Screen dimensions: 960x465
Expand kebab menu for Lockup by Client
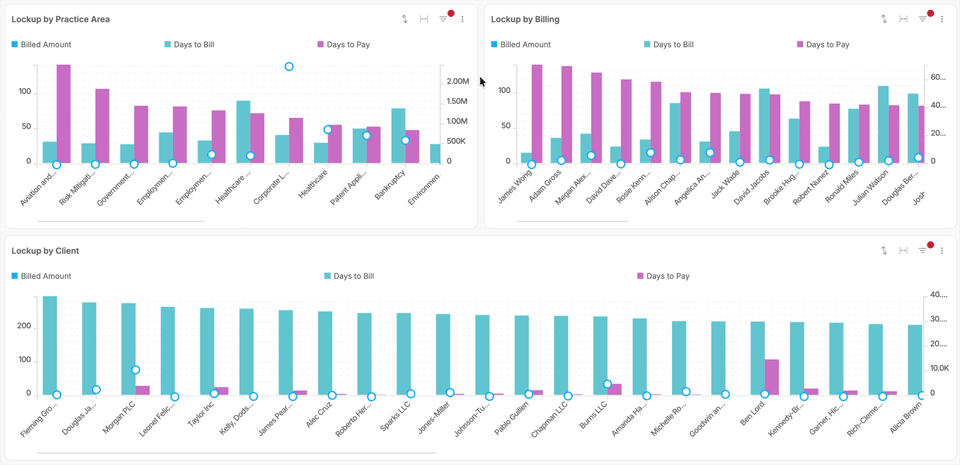(942, 250)
